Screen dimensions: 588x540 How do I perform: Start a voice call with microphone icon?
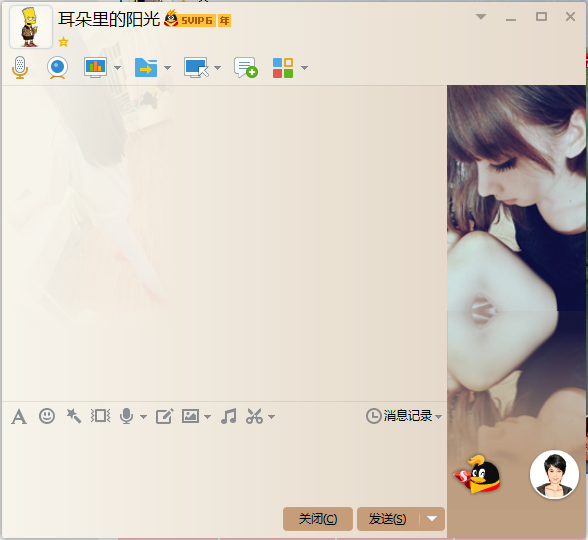point(20,68)
